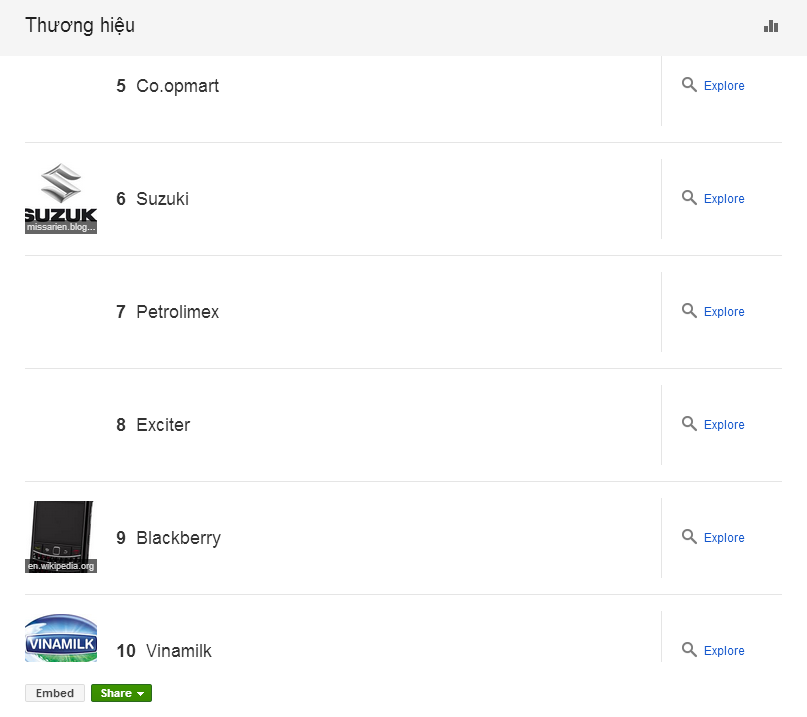Click magnifier icon in Vinamilk row

[x=689, y=650]
